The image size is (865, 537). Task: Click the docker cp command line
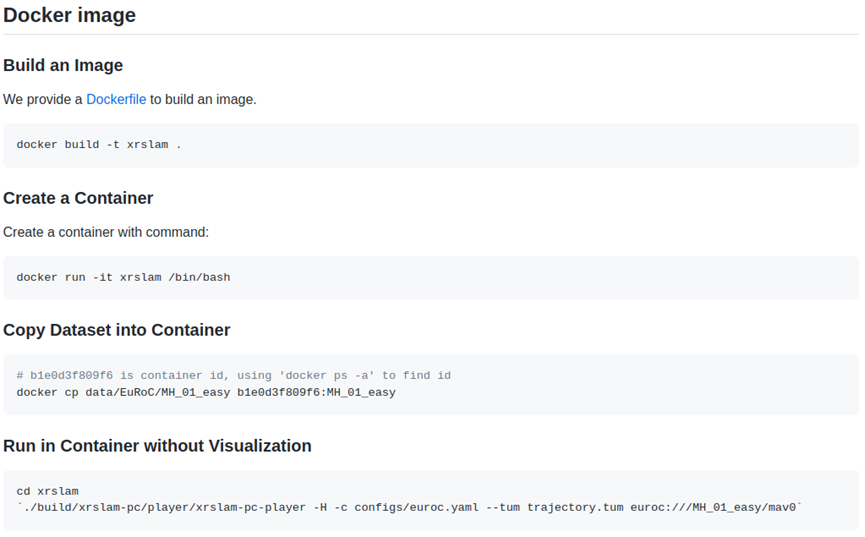click(206, 392)
